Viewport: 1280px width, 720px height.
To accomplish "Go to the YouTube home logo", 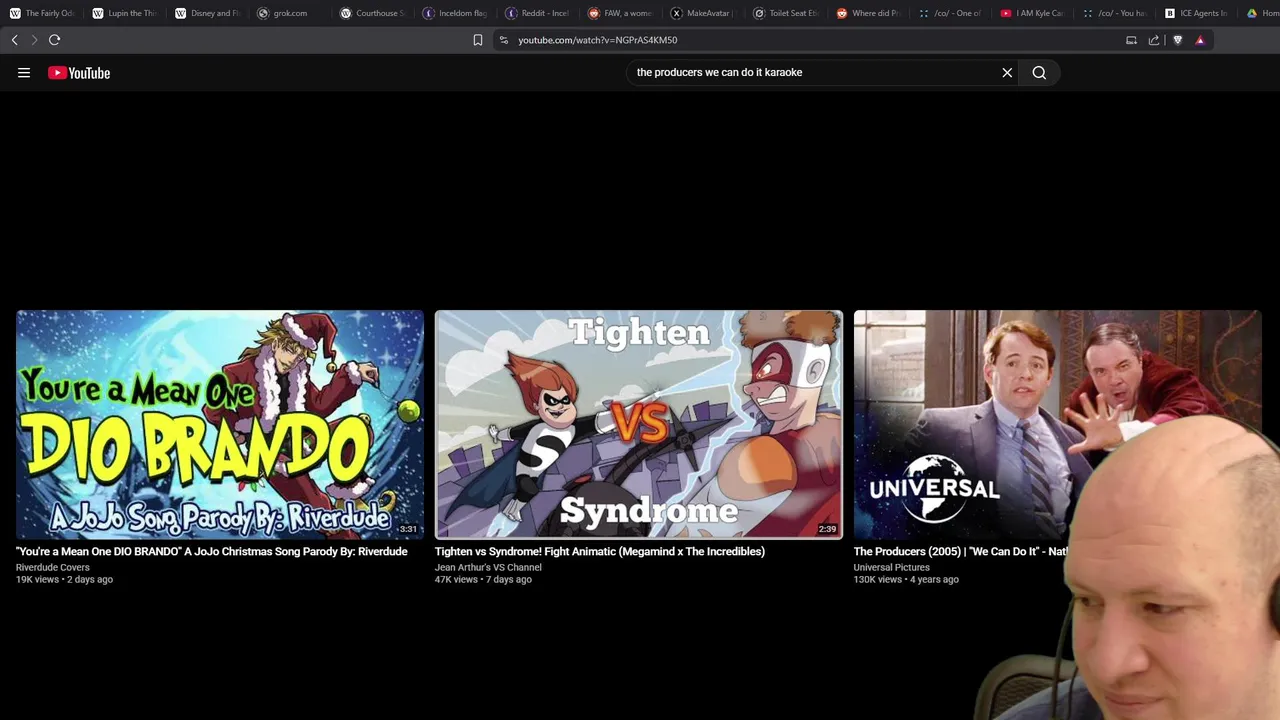I will (x=79, y=72).
